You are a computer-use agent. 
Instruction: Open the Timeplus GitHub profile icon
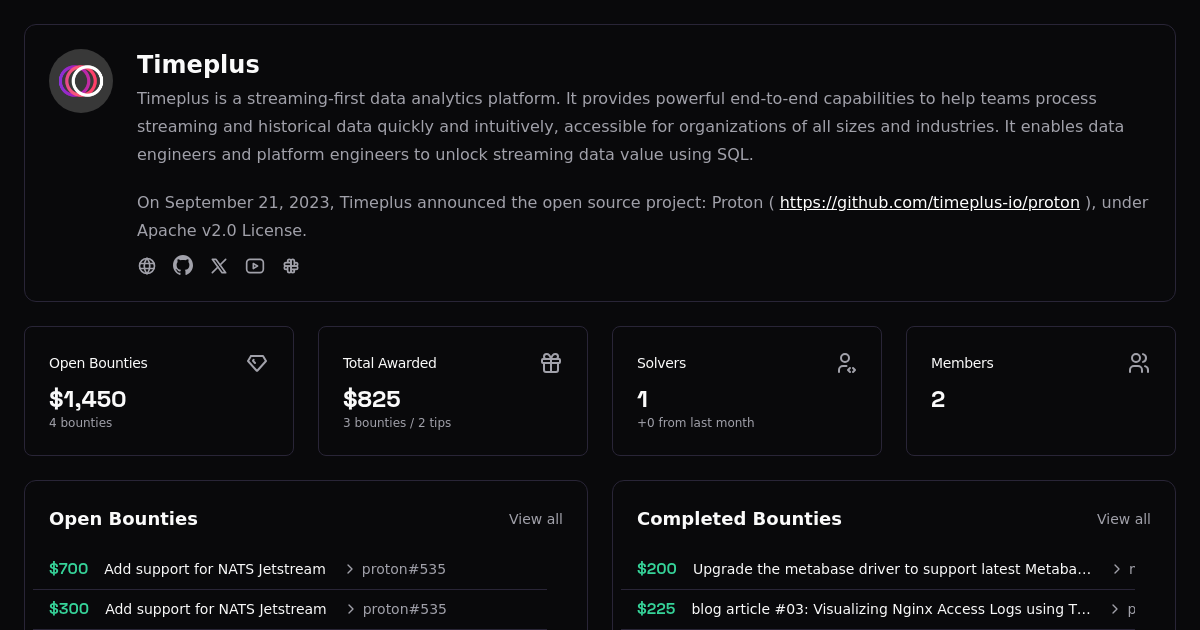click(183, 265)
